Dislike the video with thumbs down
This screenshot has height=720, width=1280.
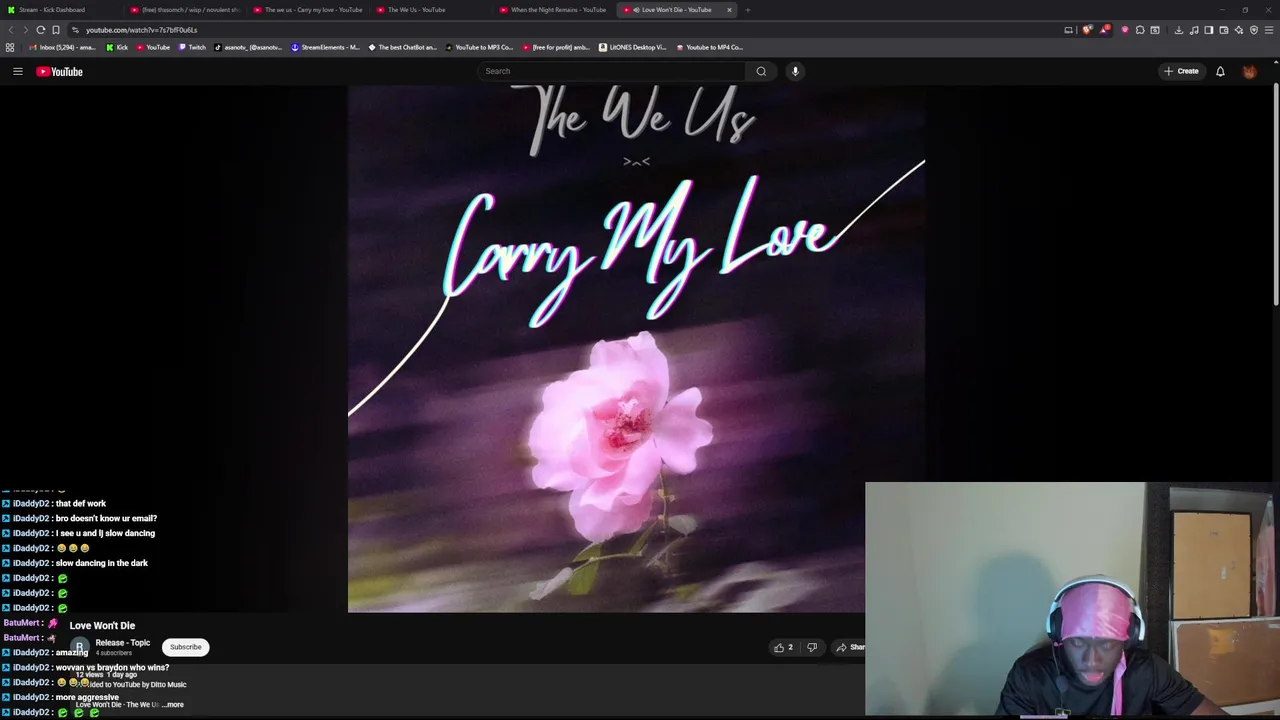pyautogui.click(x=812, y=647)
